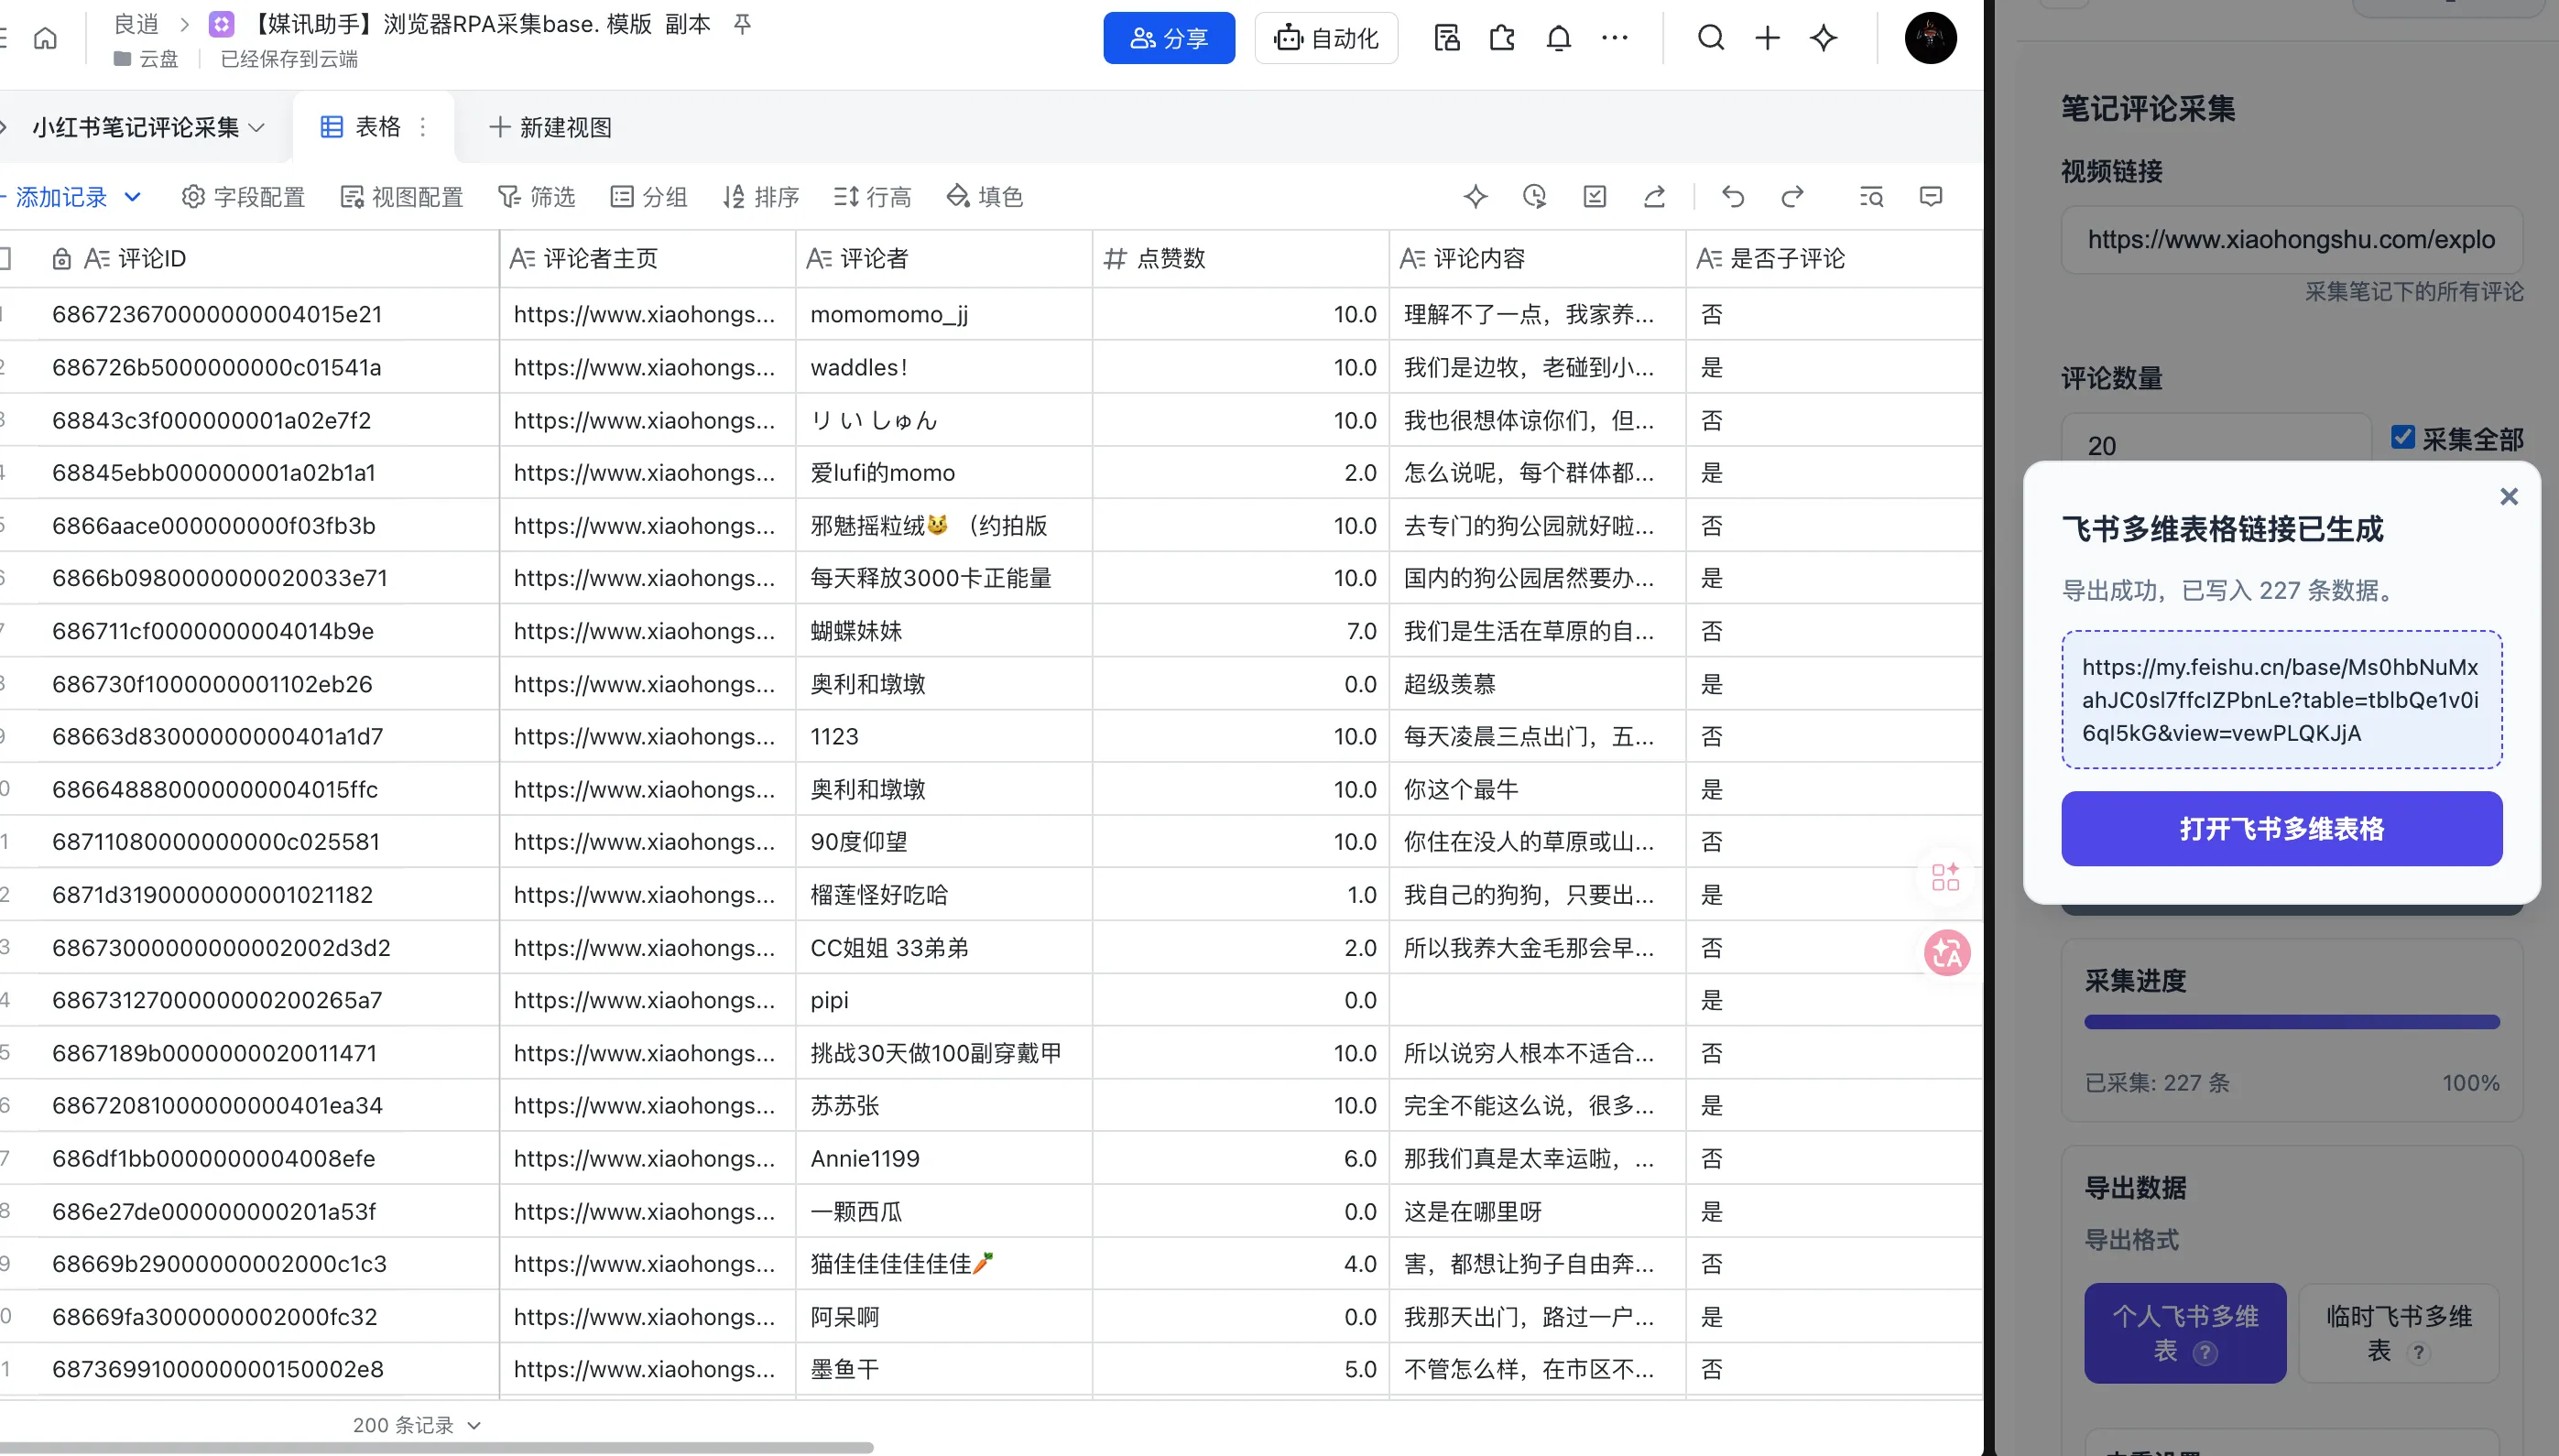Click the search magnifier icon
The width and height of the screenshot is (2559, 1456).
[x=1711, y=38]
